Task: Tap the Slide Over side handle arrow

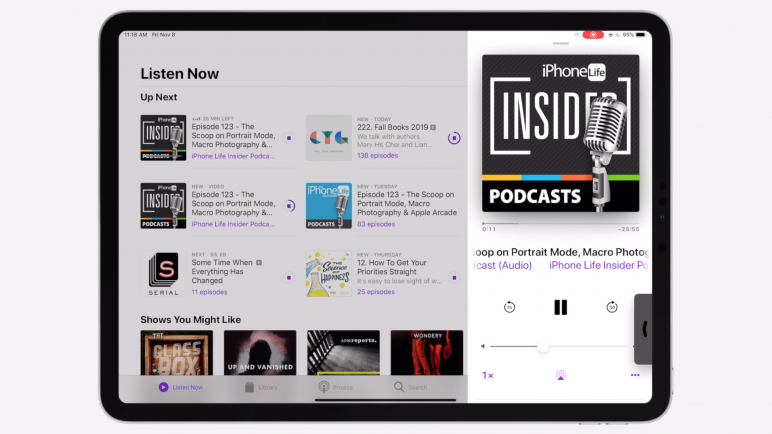Action: click(643, 329)
